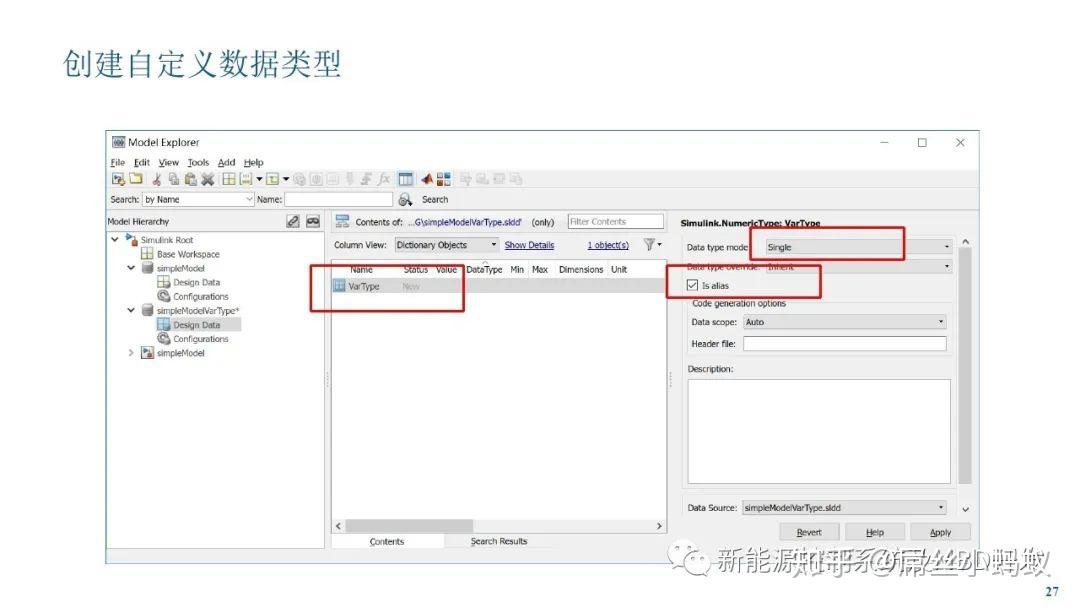Open the filter icon beside 1 object(s)
The width and height of the screenshot is (1080, 608).
[648, 245]
